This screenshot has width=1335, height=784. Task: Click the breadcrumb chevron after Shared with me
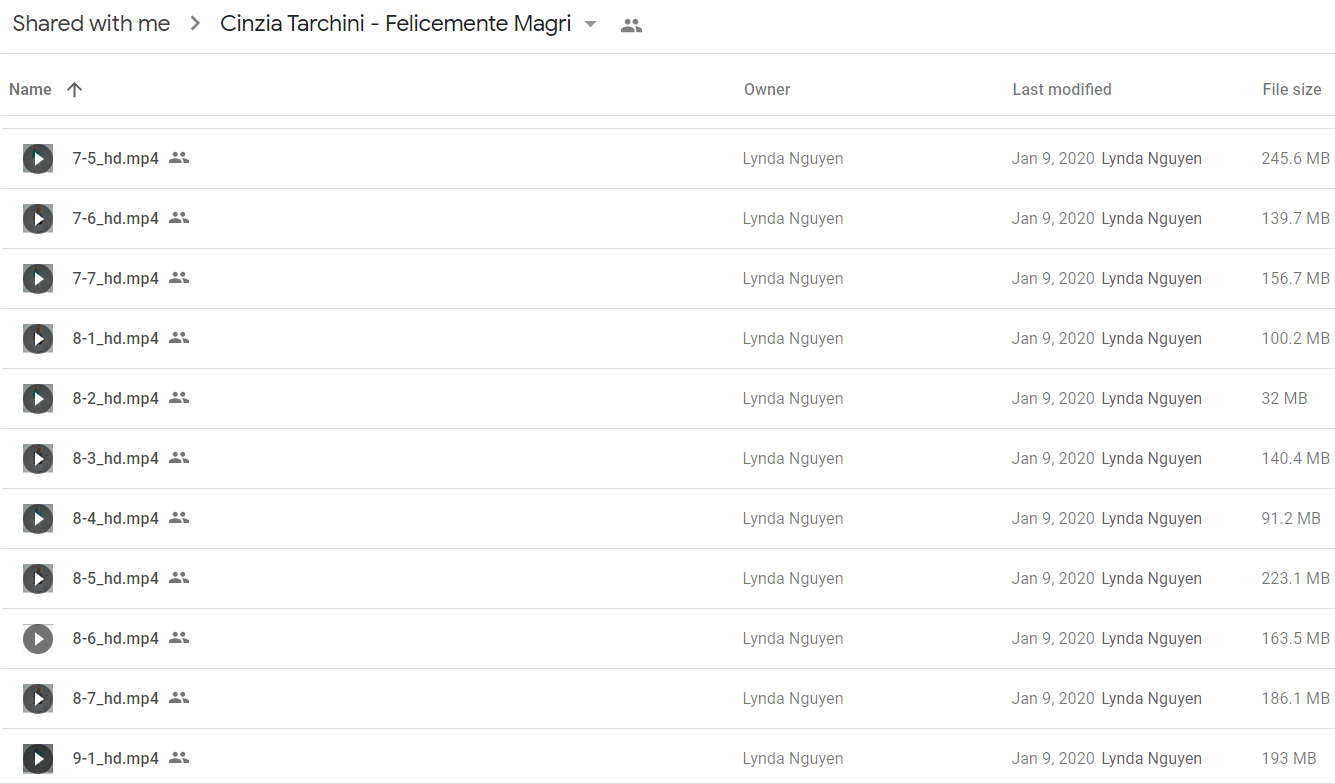[x=195, y=24]
